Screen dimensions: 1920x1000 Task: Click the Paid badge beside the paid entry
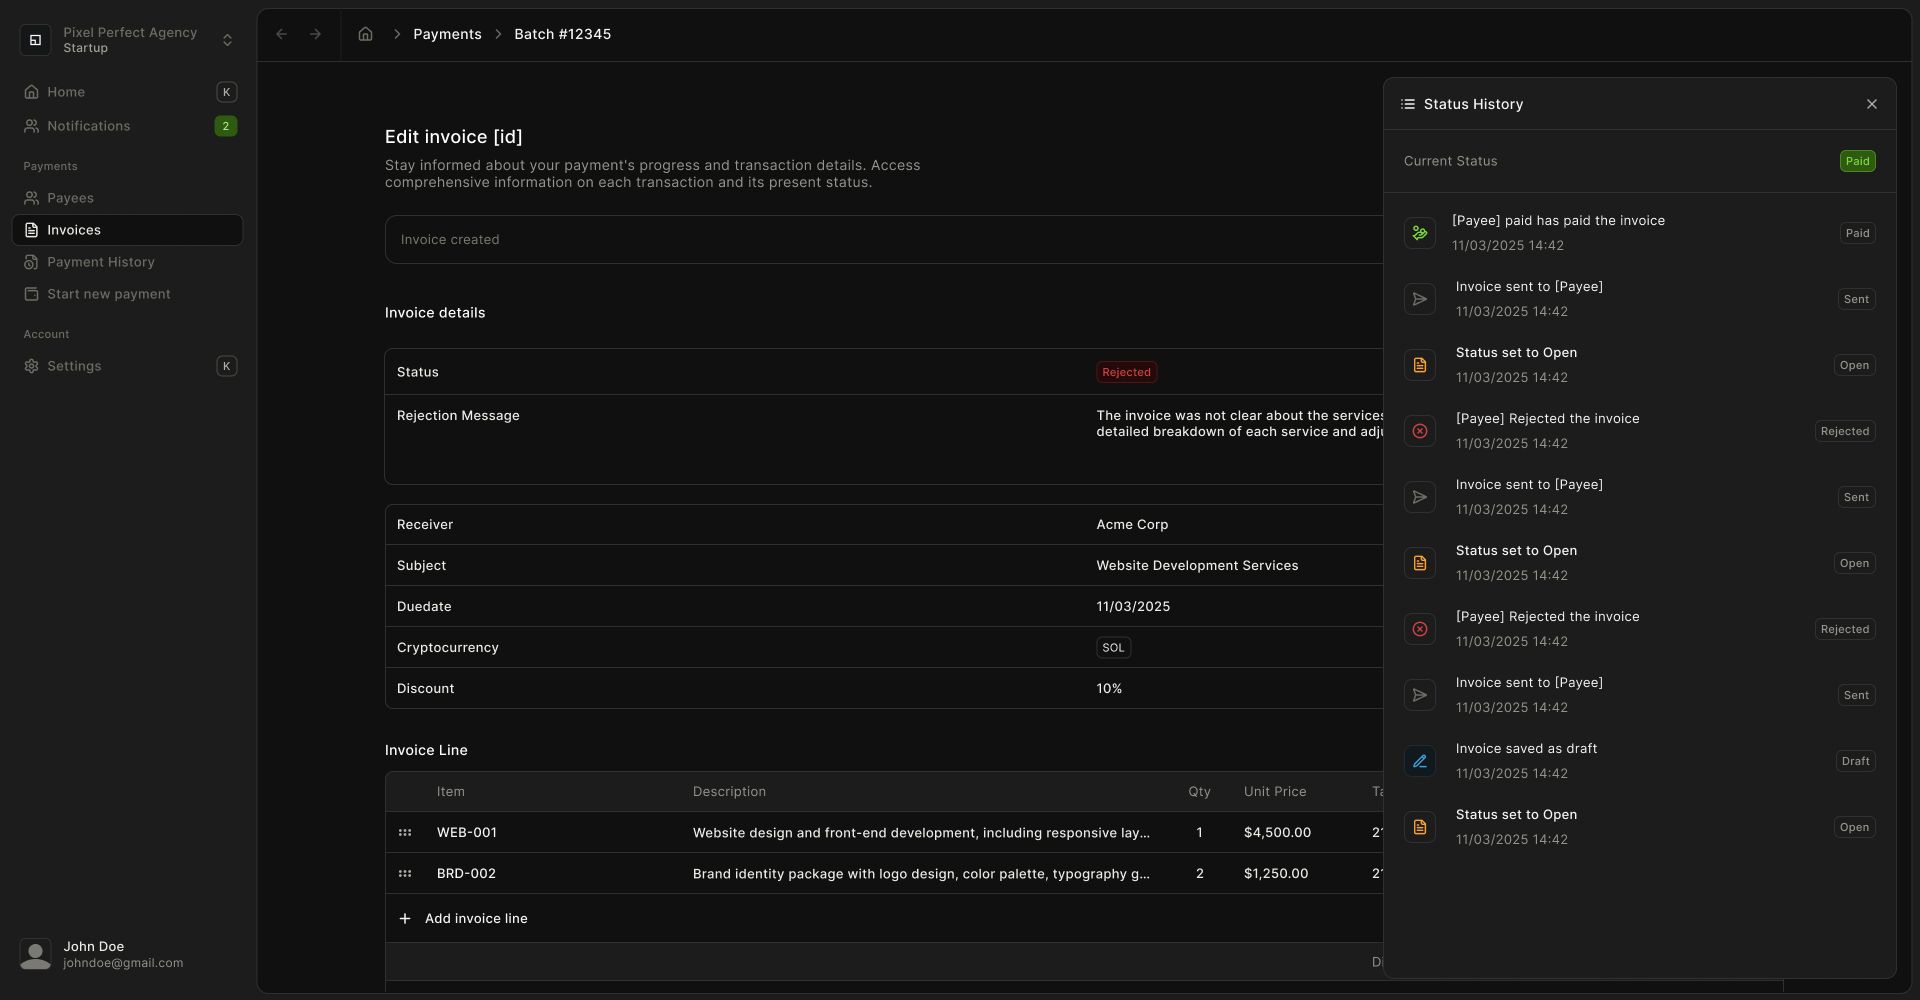tap(1857, 233)
